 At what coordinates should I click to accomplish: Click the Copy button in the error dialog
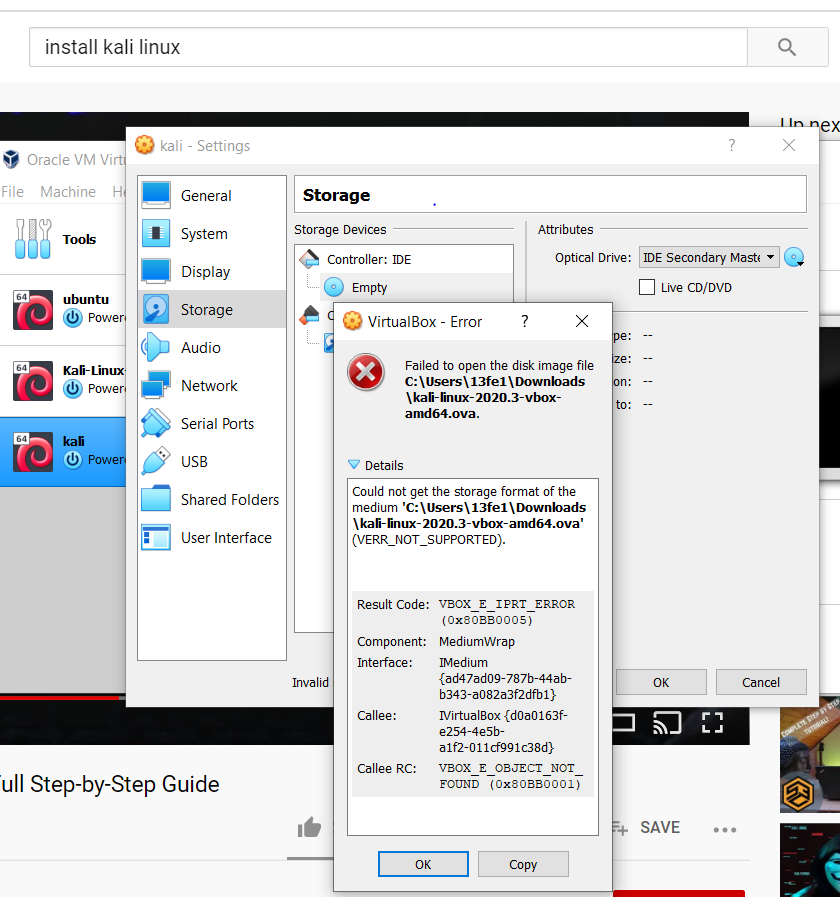coord(522,864)
